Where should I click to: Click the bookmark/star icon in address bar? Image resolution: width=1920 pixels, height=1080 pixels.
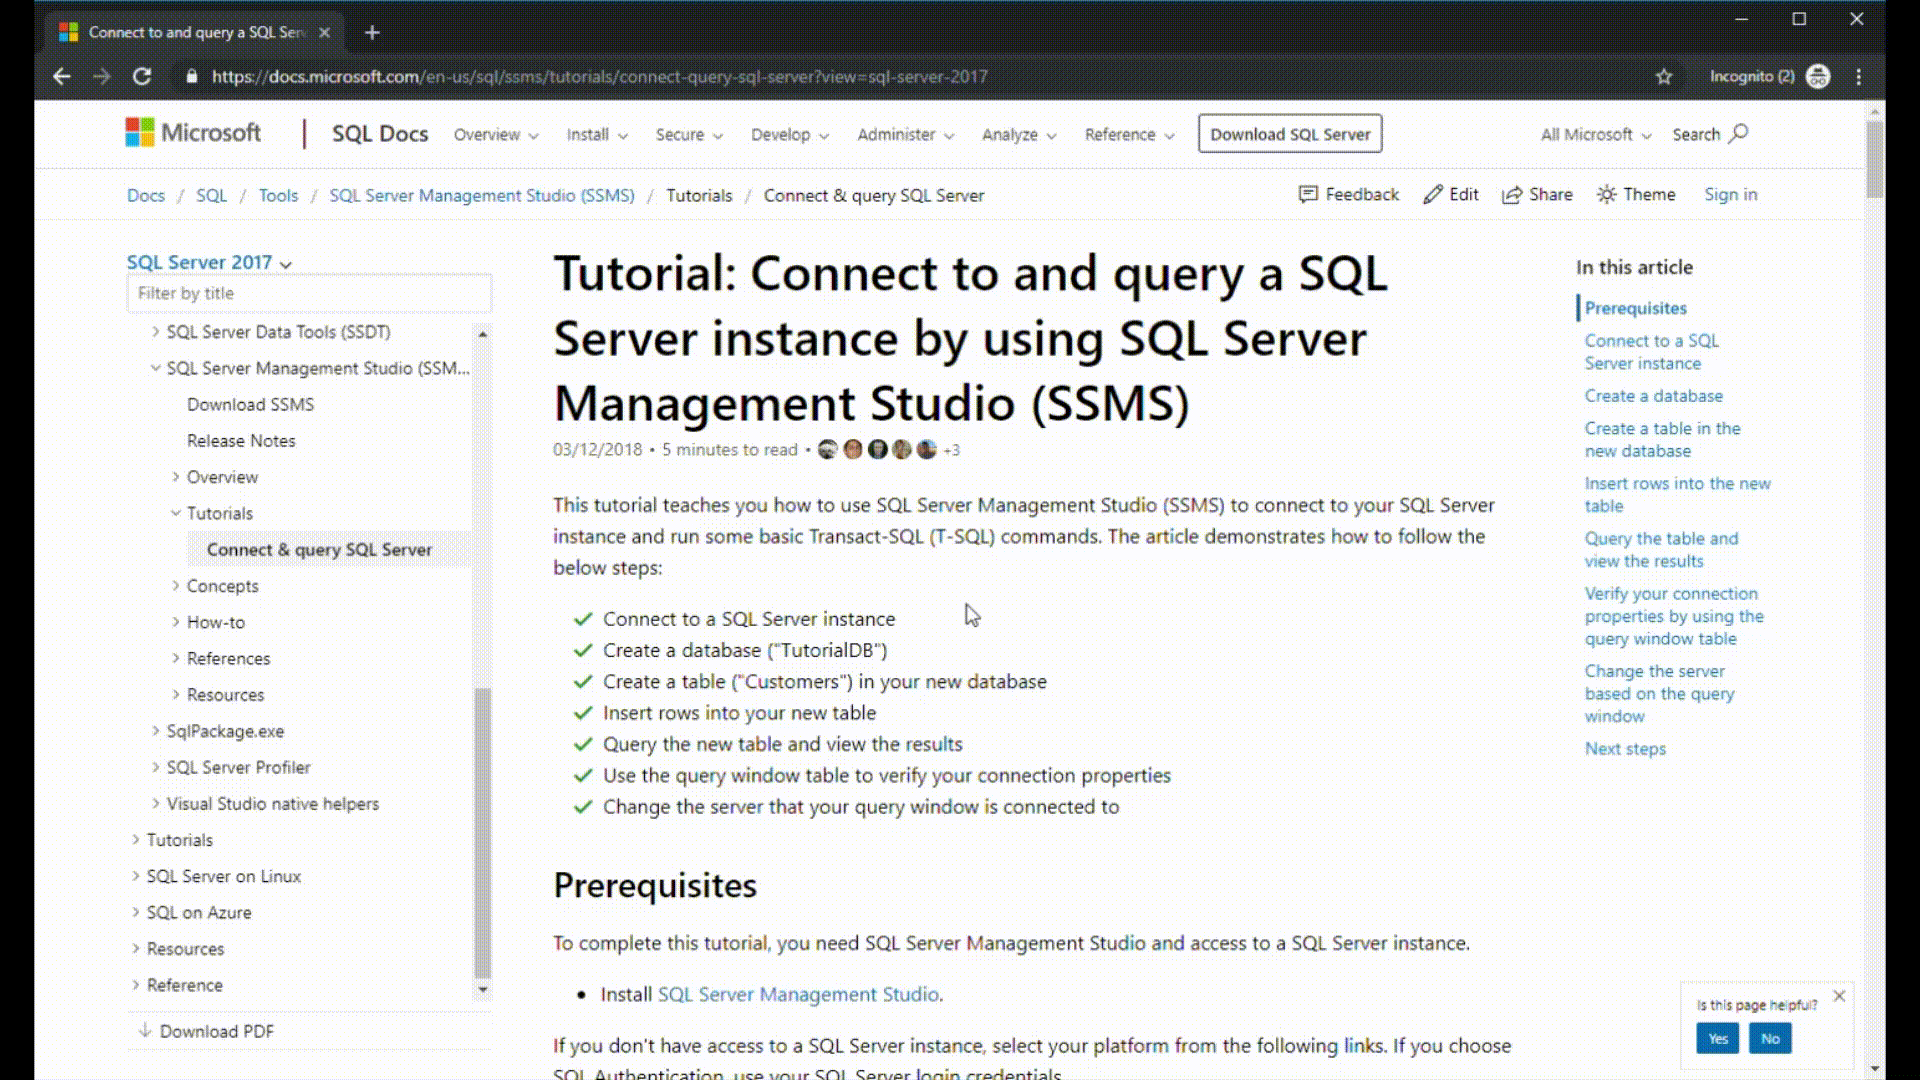(x=1664, y=76)
